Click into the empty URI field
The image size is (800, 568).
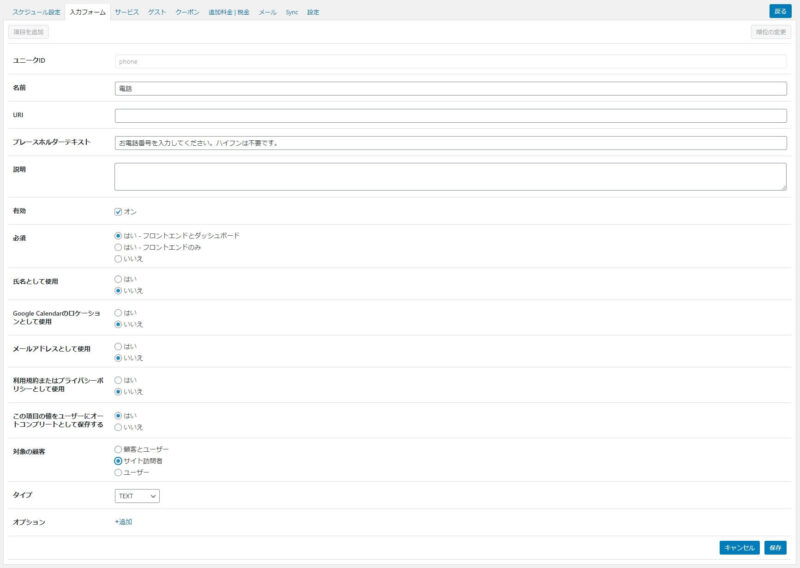450,116
